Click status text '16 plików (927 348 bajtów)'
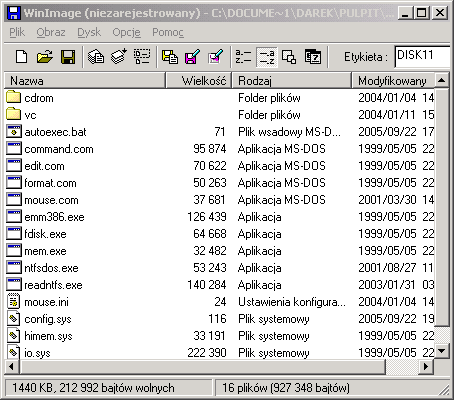Viewport: 454px width, 400px height. pos(286,388)
